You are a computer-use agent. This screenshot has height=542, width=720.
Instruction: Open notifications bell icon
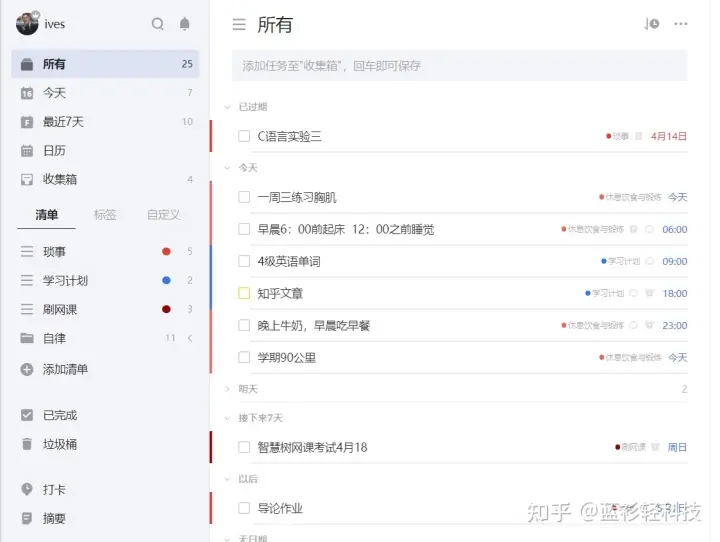[185, 24]
